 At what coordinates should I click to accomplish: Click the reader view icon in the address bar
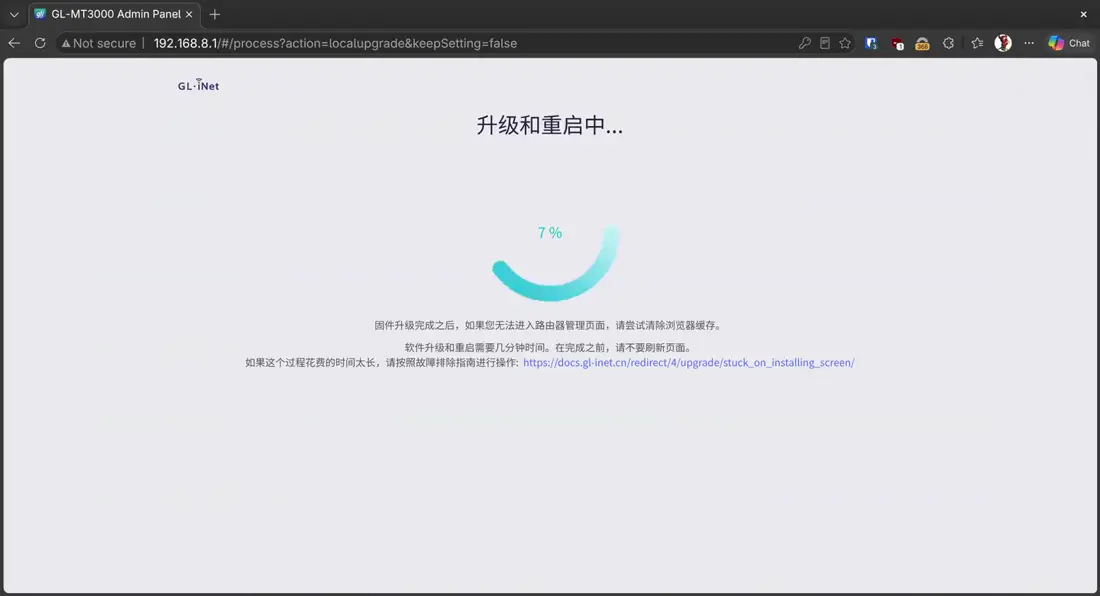[x=825, y=43]
